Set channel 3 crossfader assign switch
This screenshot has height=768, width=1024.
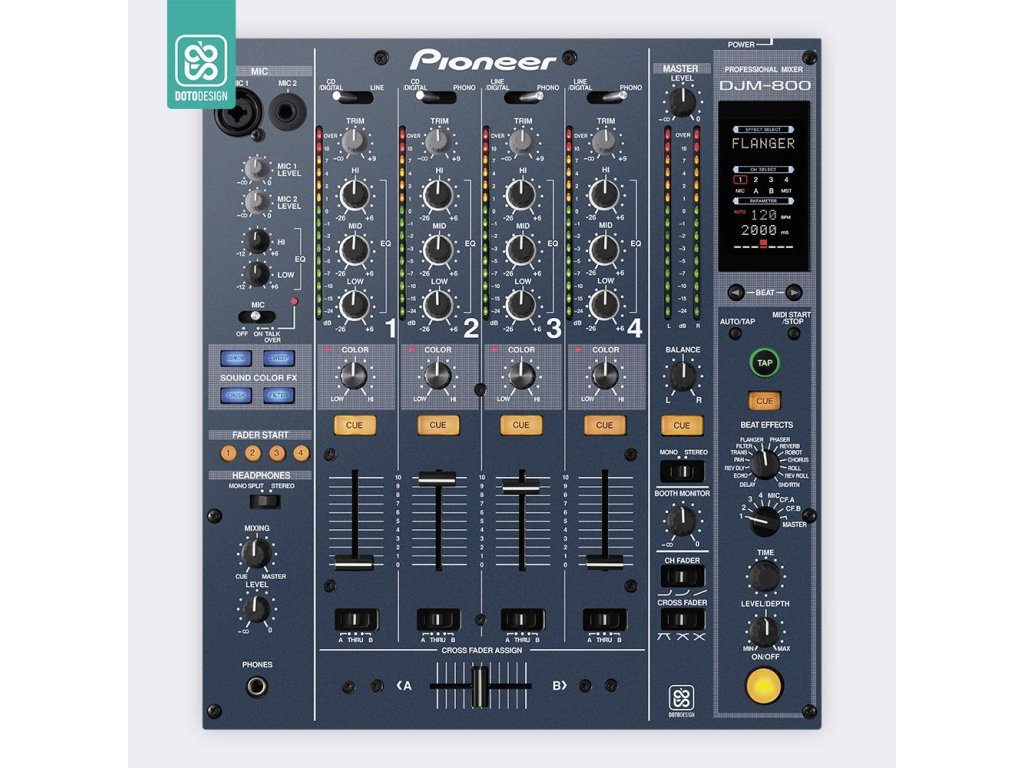[x=522, y=619]
